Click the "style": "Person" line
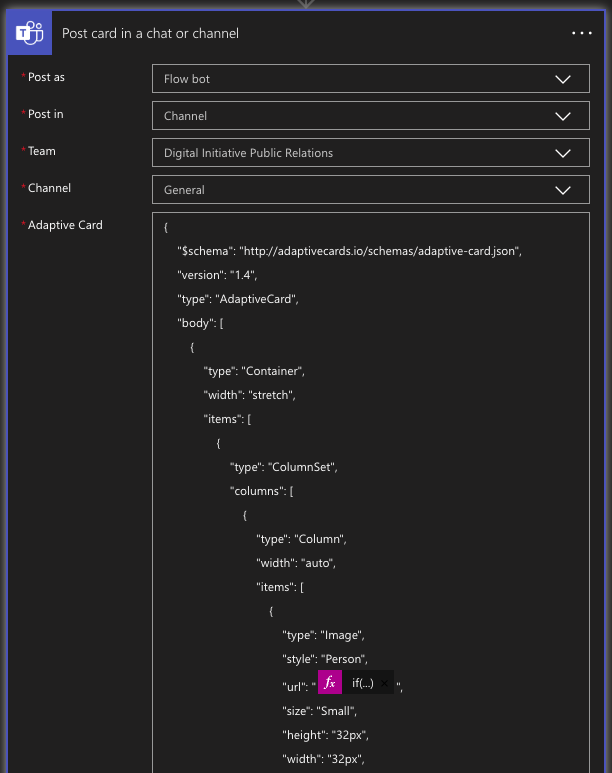Image resolution: width=612 pixels, height=773 pixels. [x=325, y=659]
